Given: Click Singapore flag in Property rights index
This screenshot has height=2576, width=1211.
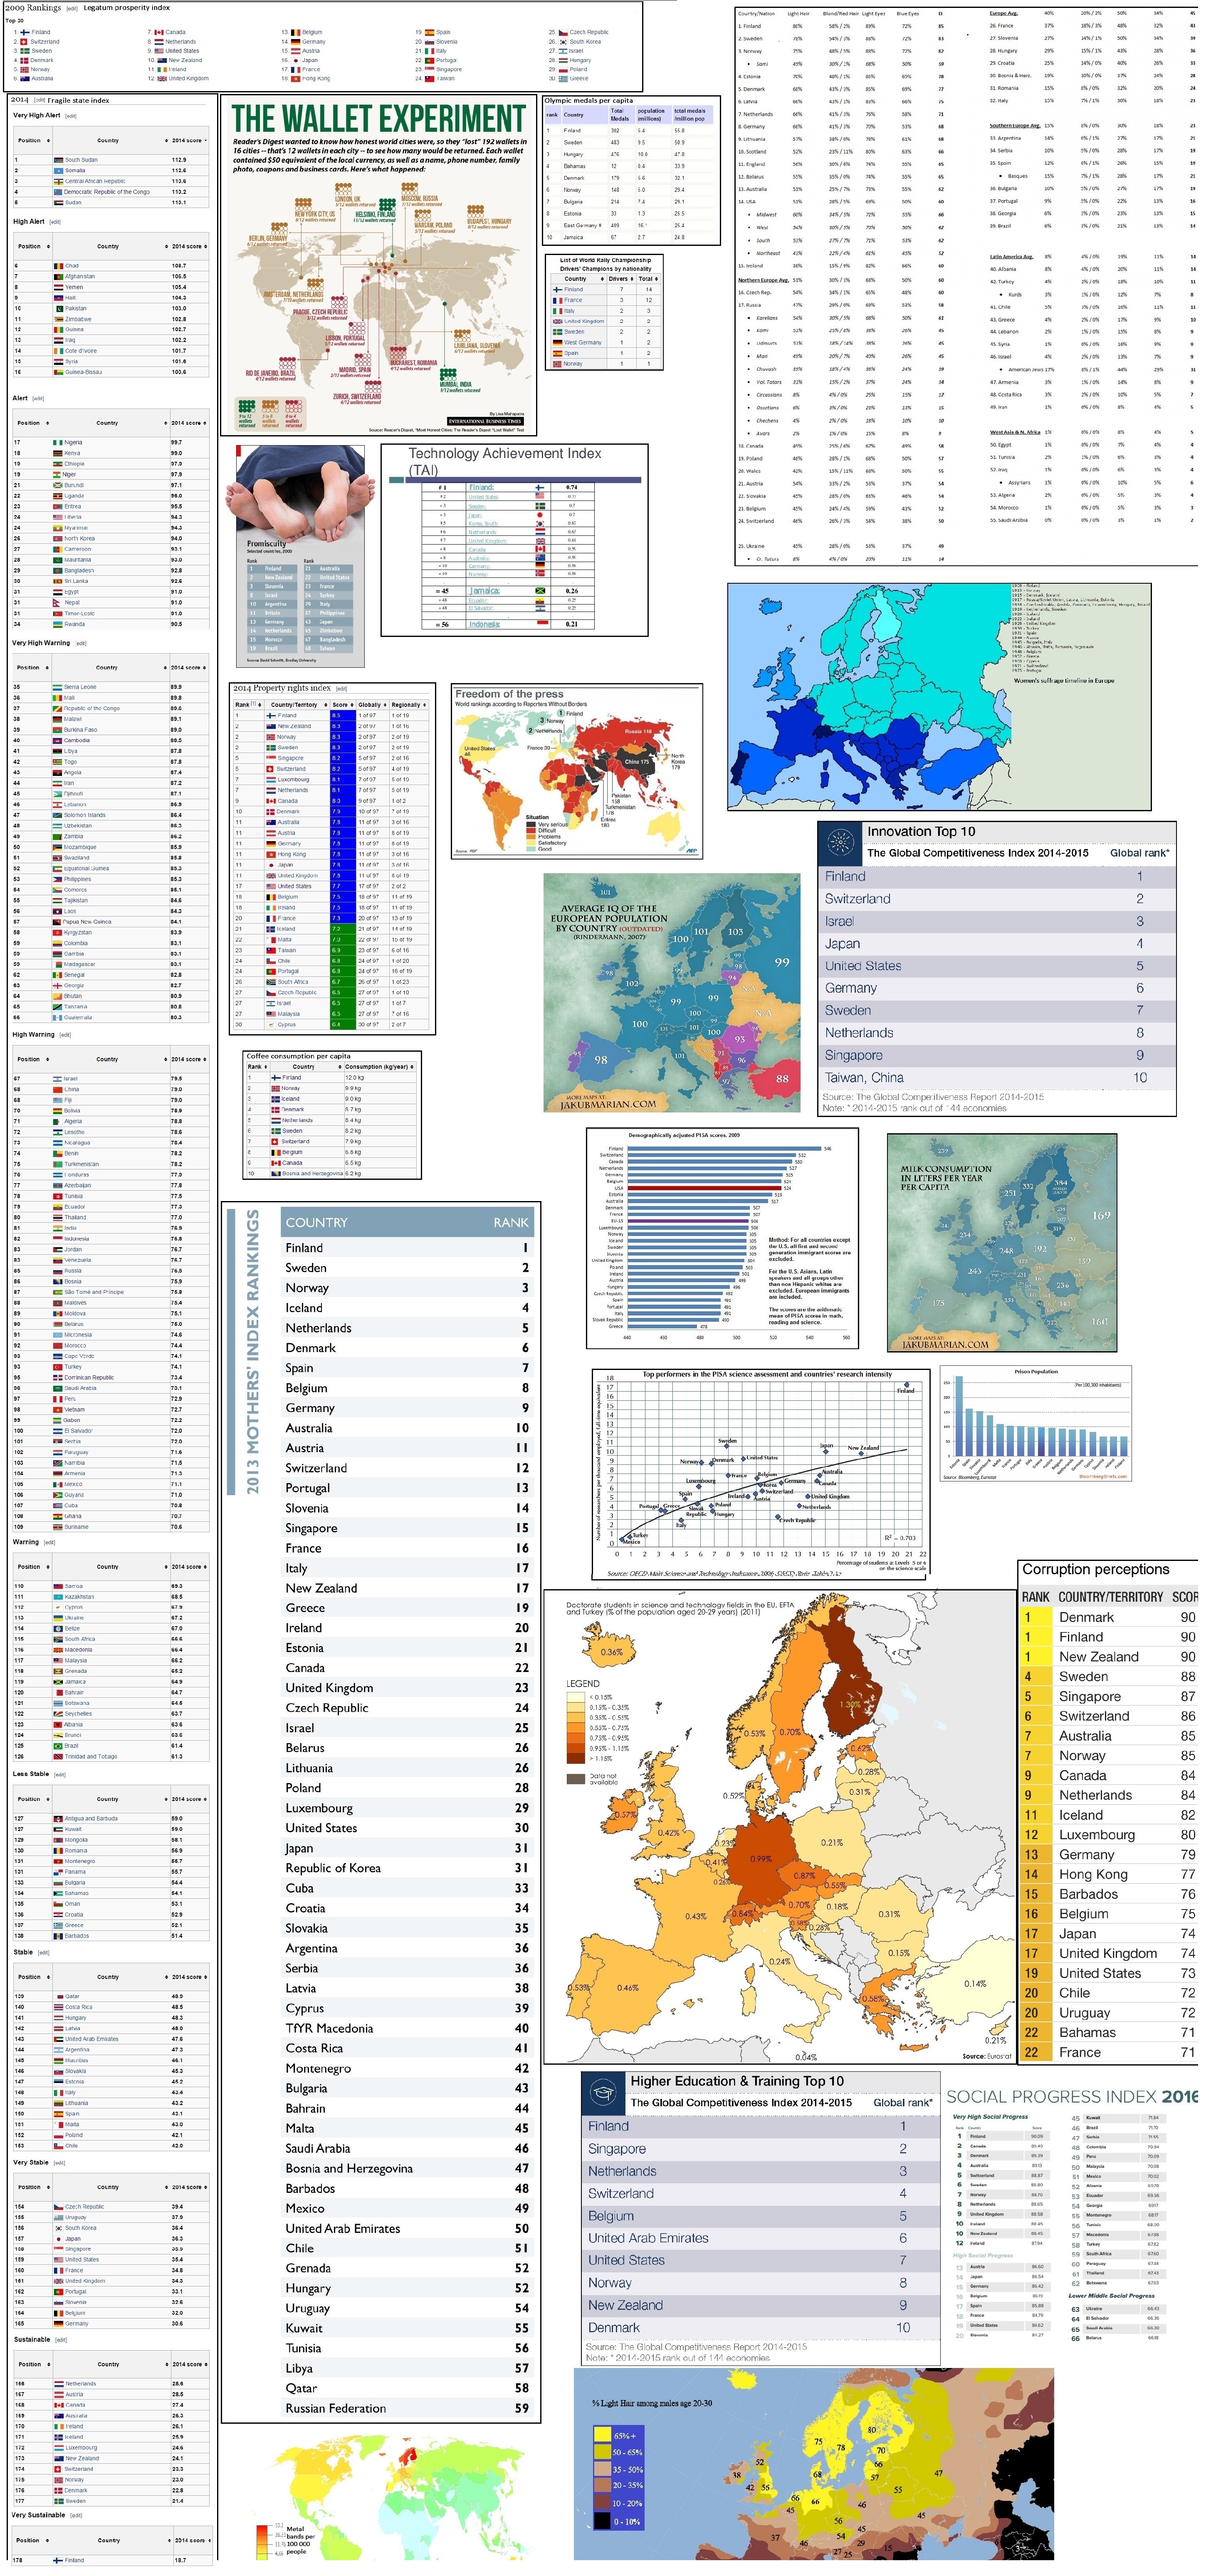Looking at the screenshot, I should [x=271, y=758].
